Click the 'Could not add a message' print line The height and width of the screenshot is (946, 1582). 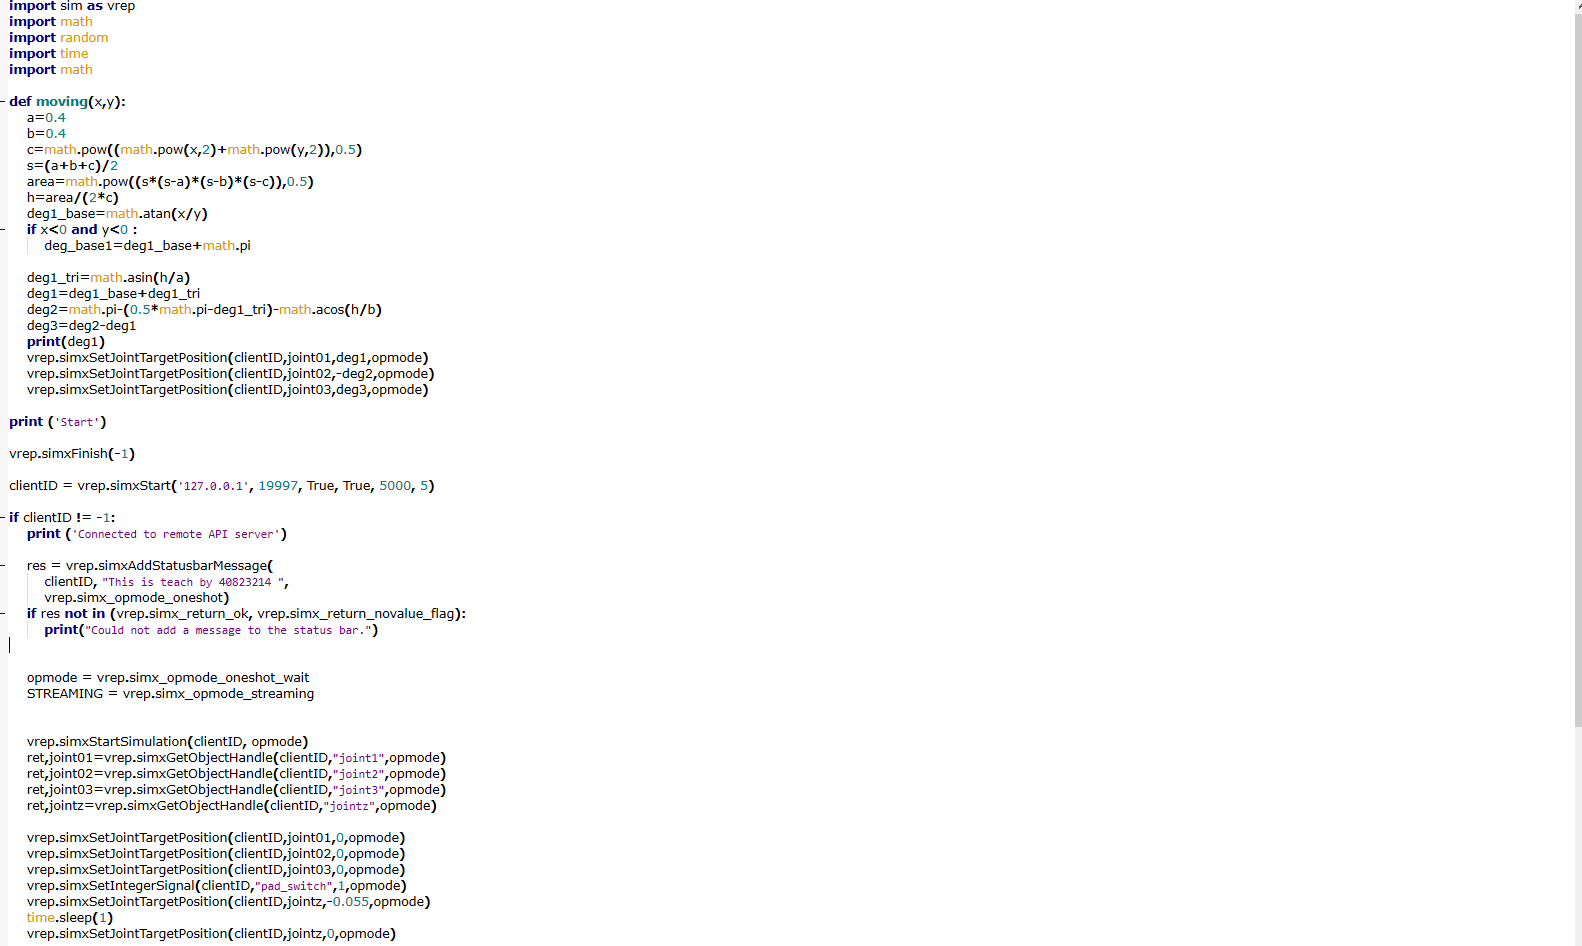click(211, 630)
